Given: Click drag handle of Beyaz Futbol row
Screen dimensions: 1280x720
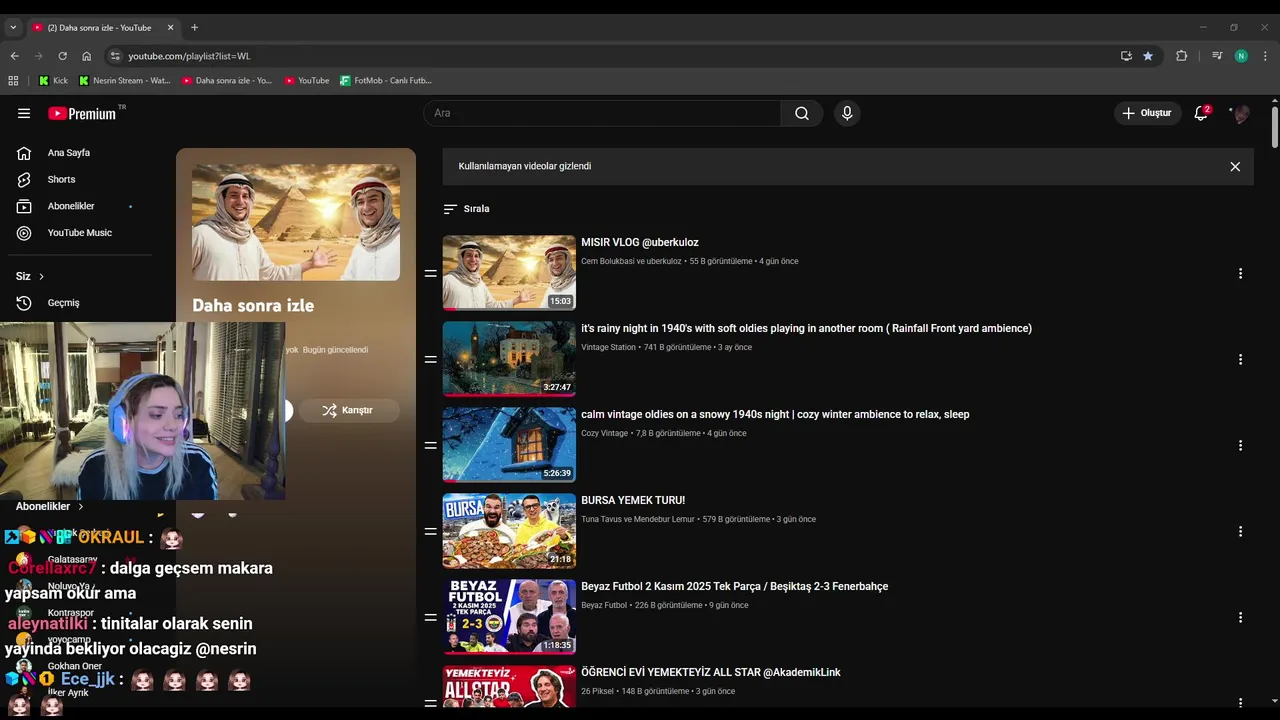Looking at the screenshot, I should [431, 617].
